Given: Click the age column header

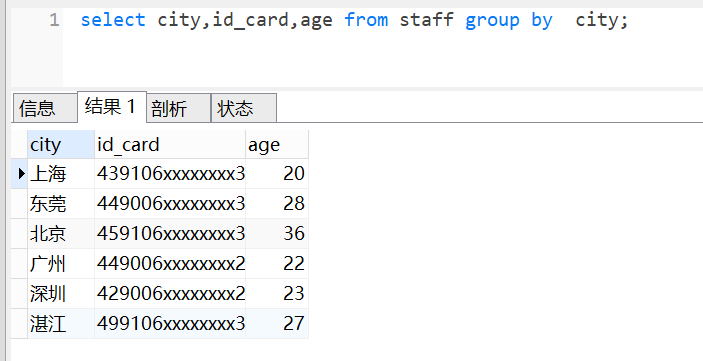Looking at the screenshot, I should [277, 144].
